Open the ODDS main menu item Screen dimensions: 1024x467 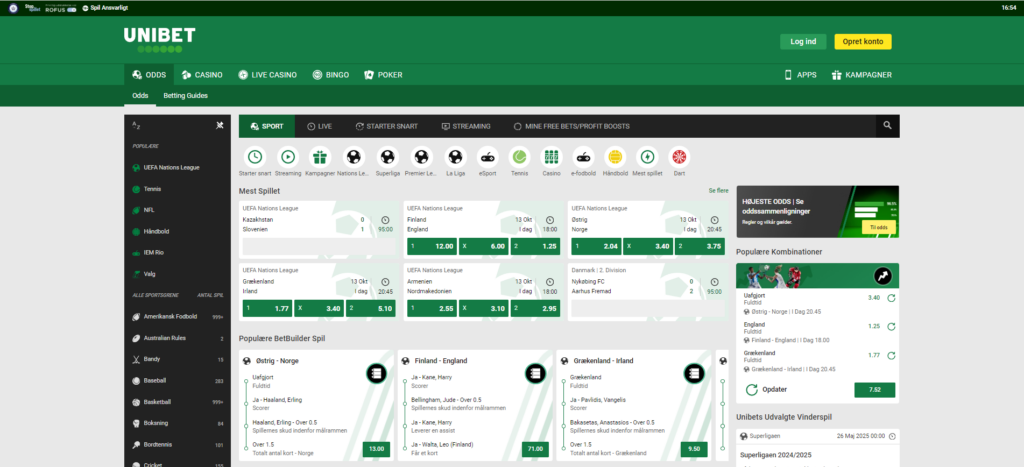(x=149, y=75)
